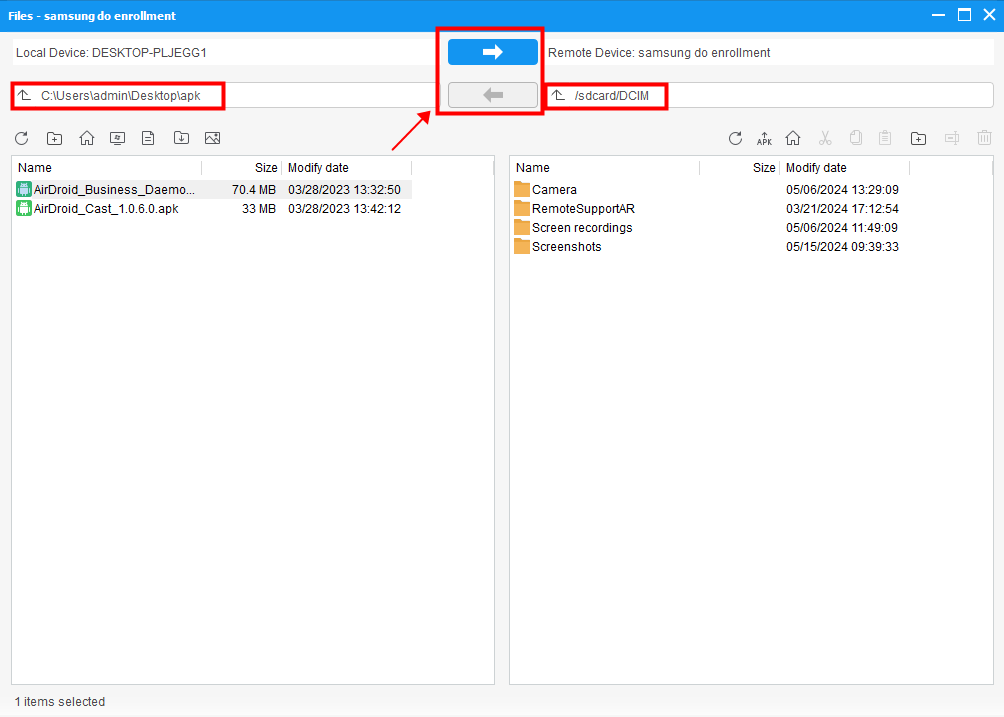The height and width of the screenshot is (717, 1004).
Task: Refresh the local device file list
Action: tap(21, 138)
